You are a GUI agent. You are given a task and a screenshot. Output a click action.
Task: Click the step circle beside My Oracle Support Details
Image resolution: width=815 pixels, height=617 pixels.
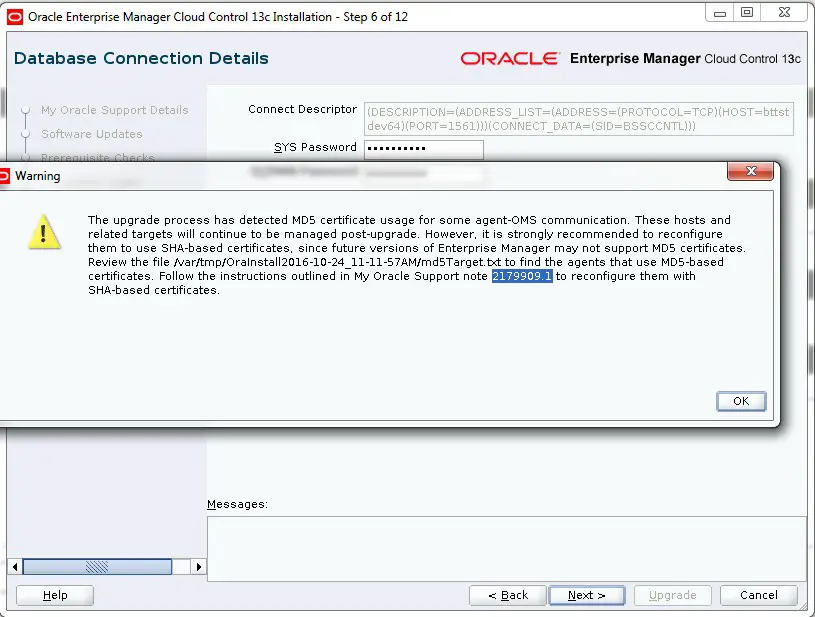(x=25, y=110)
